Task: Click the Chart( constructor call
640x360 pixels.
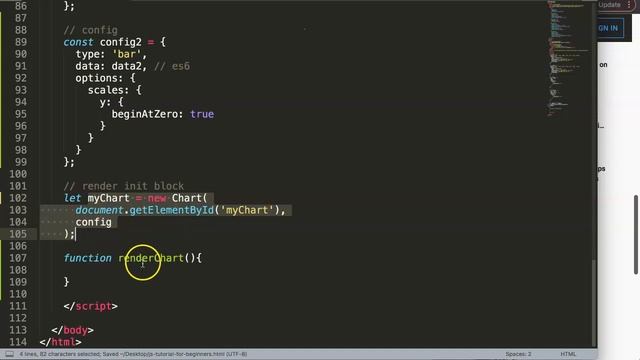Action: (189, 198)
